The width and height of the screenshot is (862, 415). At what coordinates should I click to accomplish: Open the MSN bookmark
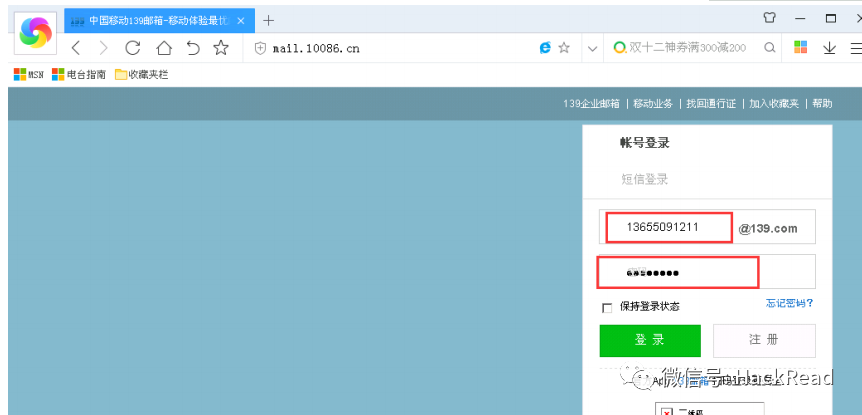[x=29, y=75]
